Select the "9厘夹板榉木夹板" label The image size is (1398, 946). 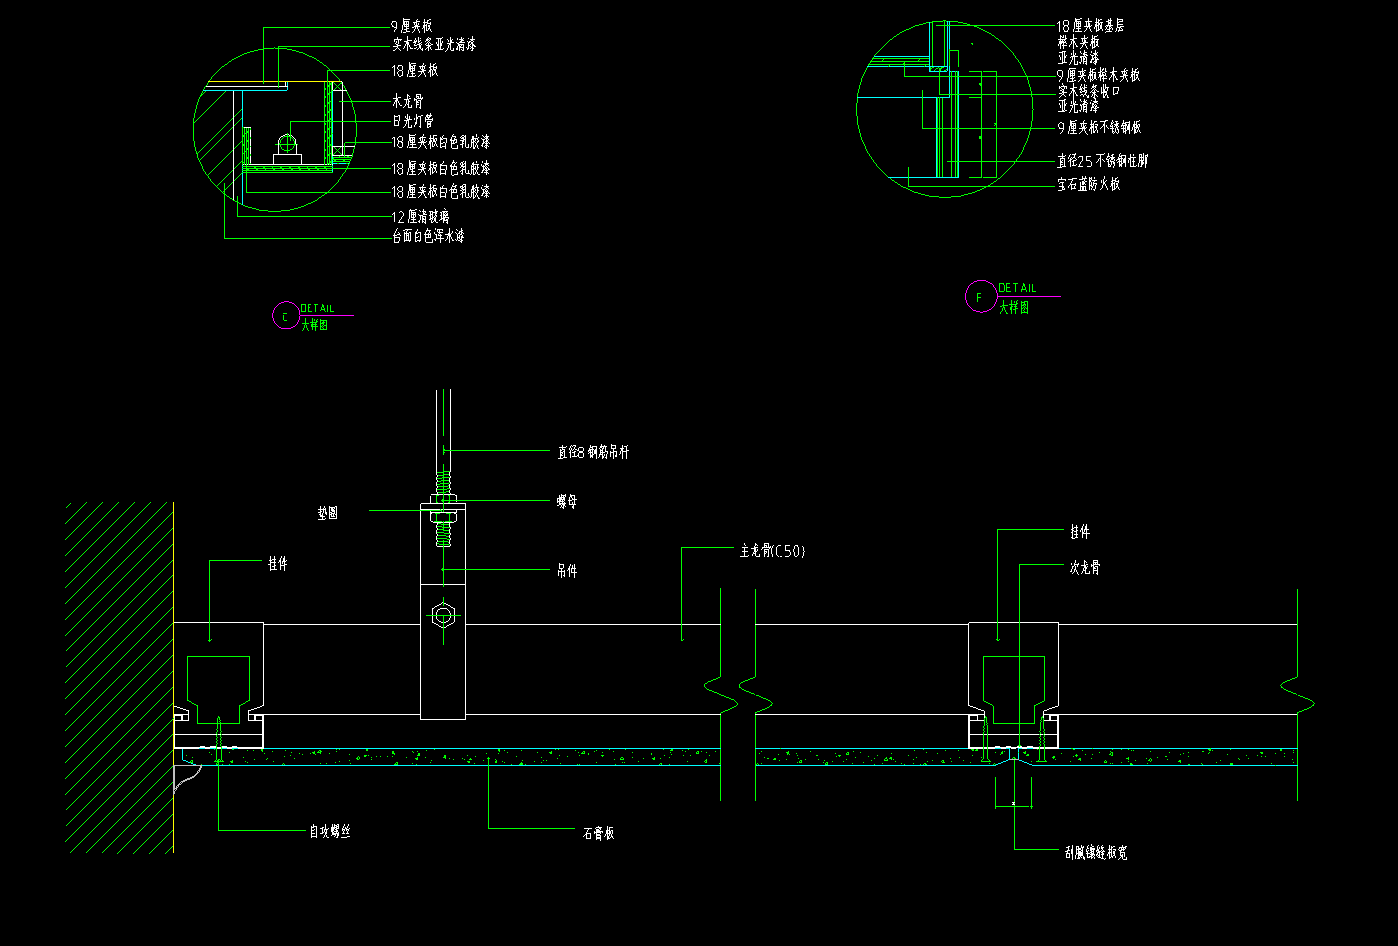pos(1099,75)
